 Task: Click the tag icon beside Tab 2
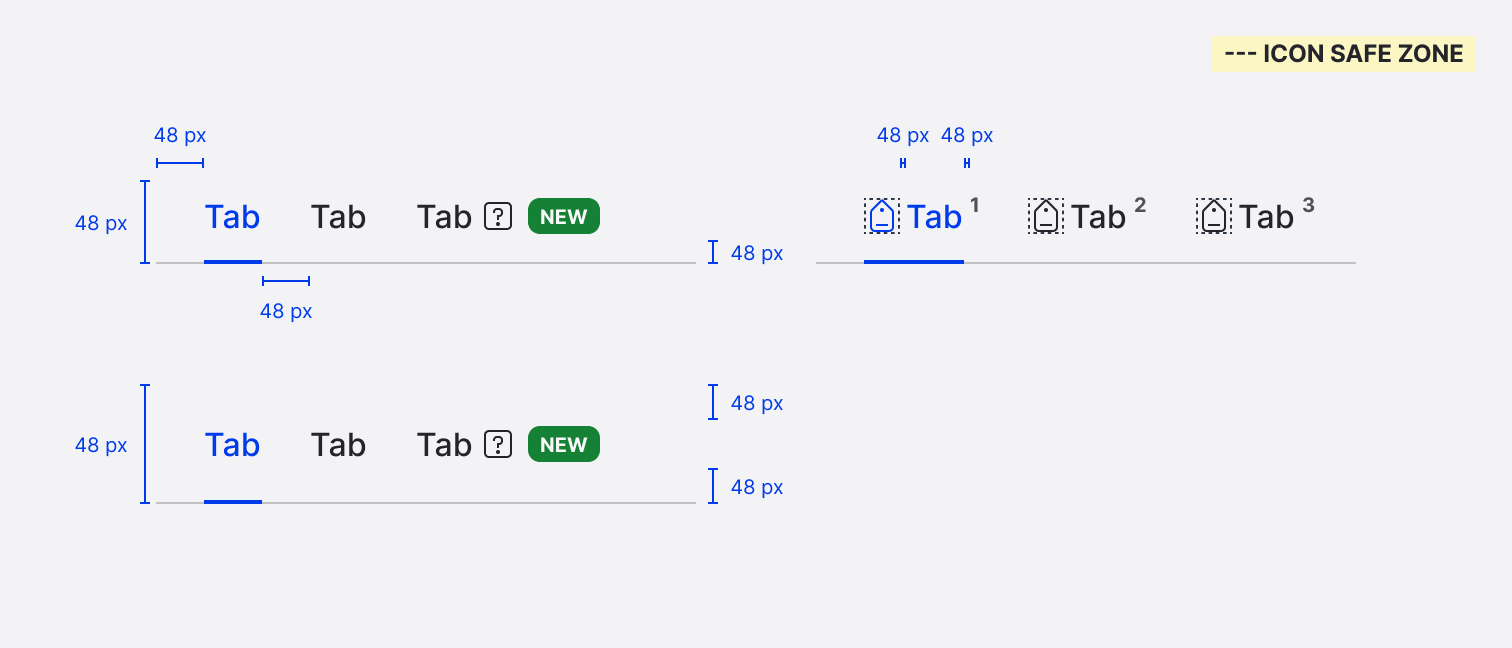pos(1045,216)
